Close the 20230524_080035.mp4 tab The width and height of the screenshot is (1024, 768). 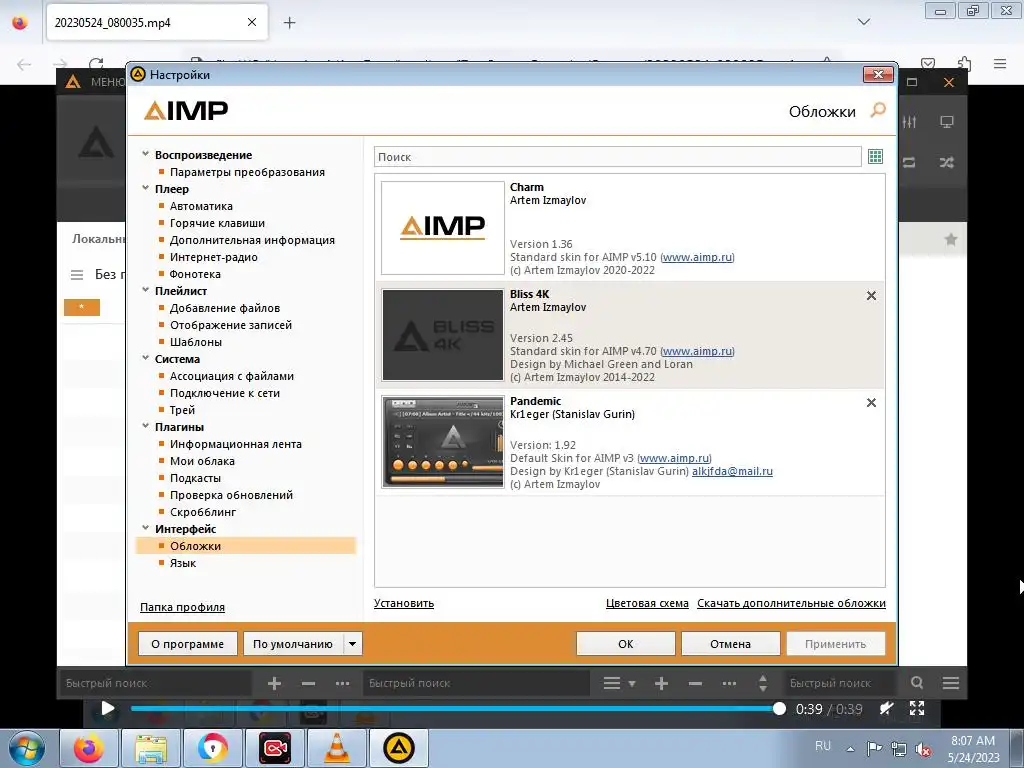252,22
